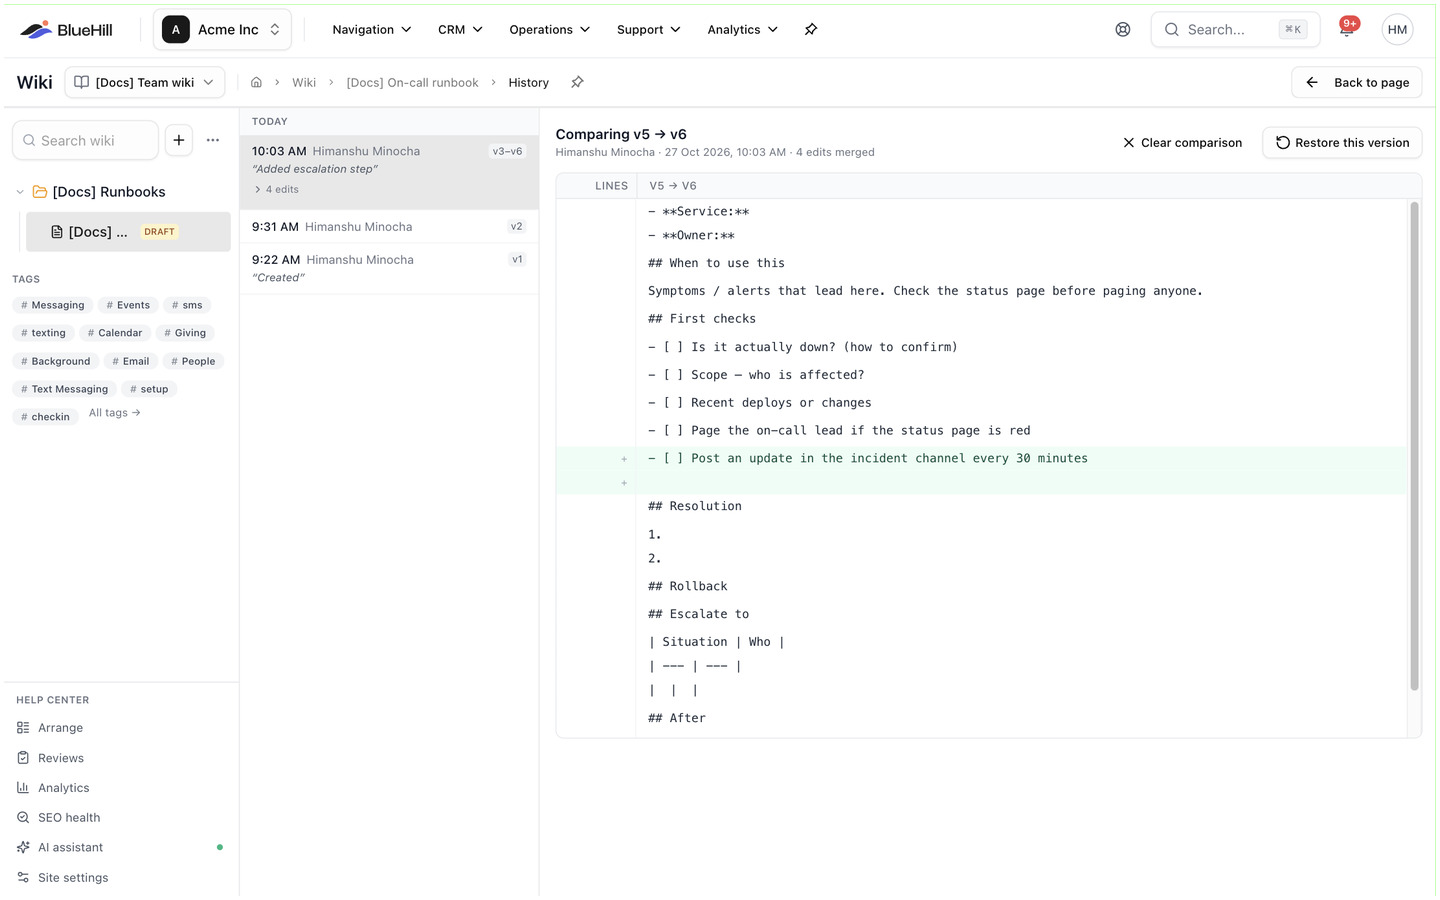Filter by the Messaging tag
Screen dimensions: 1440x900
pyautogui.click(x=53, y=305)
